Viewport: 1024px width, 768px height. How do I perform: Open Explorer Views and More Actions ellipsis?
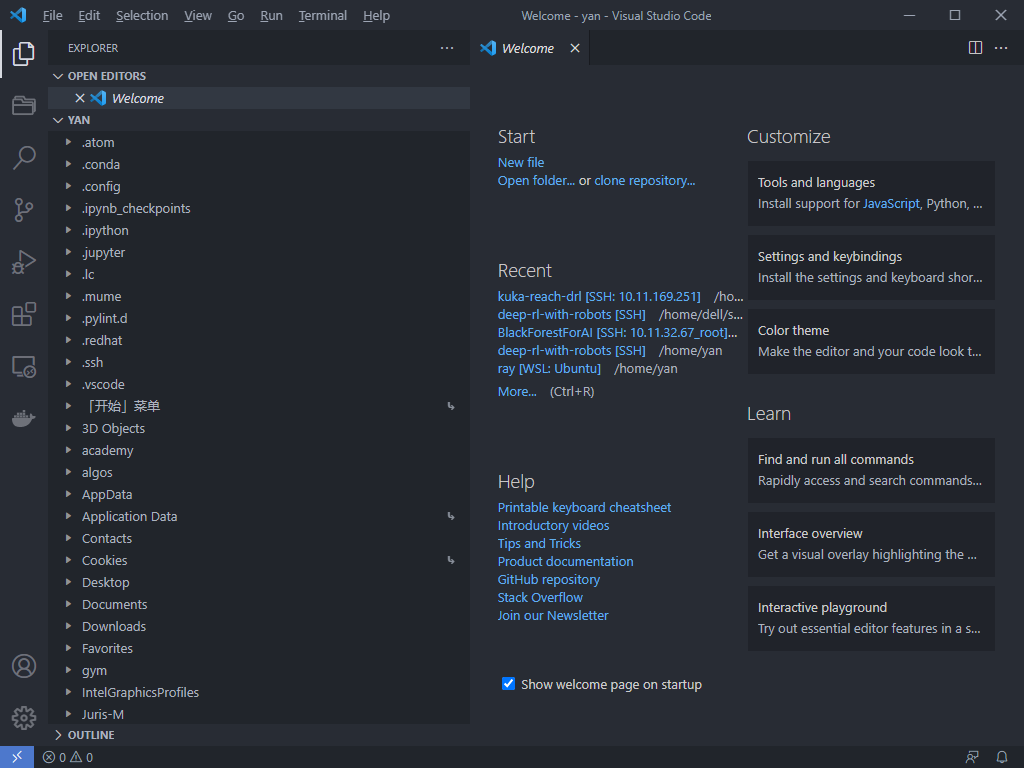point(447,48)
